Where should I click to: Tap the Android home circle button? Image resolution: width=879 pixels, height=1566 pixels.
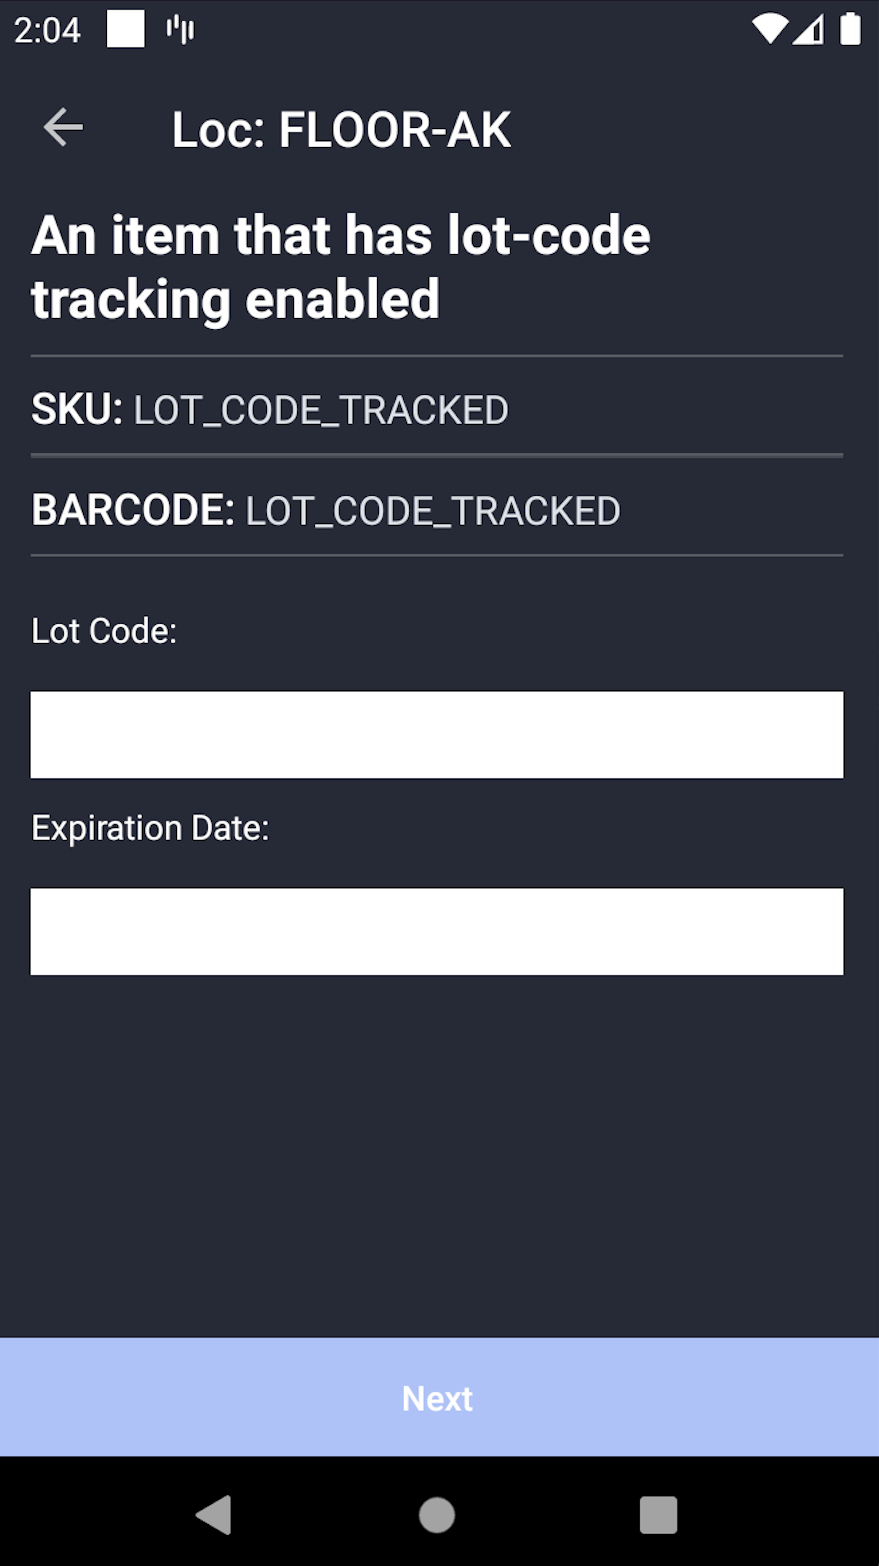click(x=437, y=1515)
